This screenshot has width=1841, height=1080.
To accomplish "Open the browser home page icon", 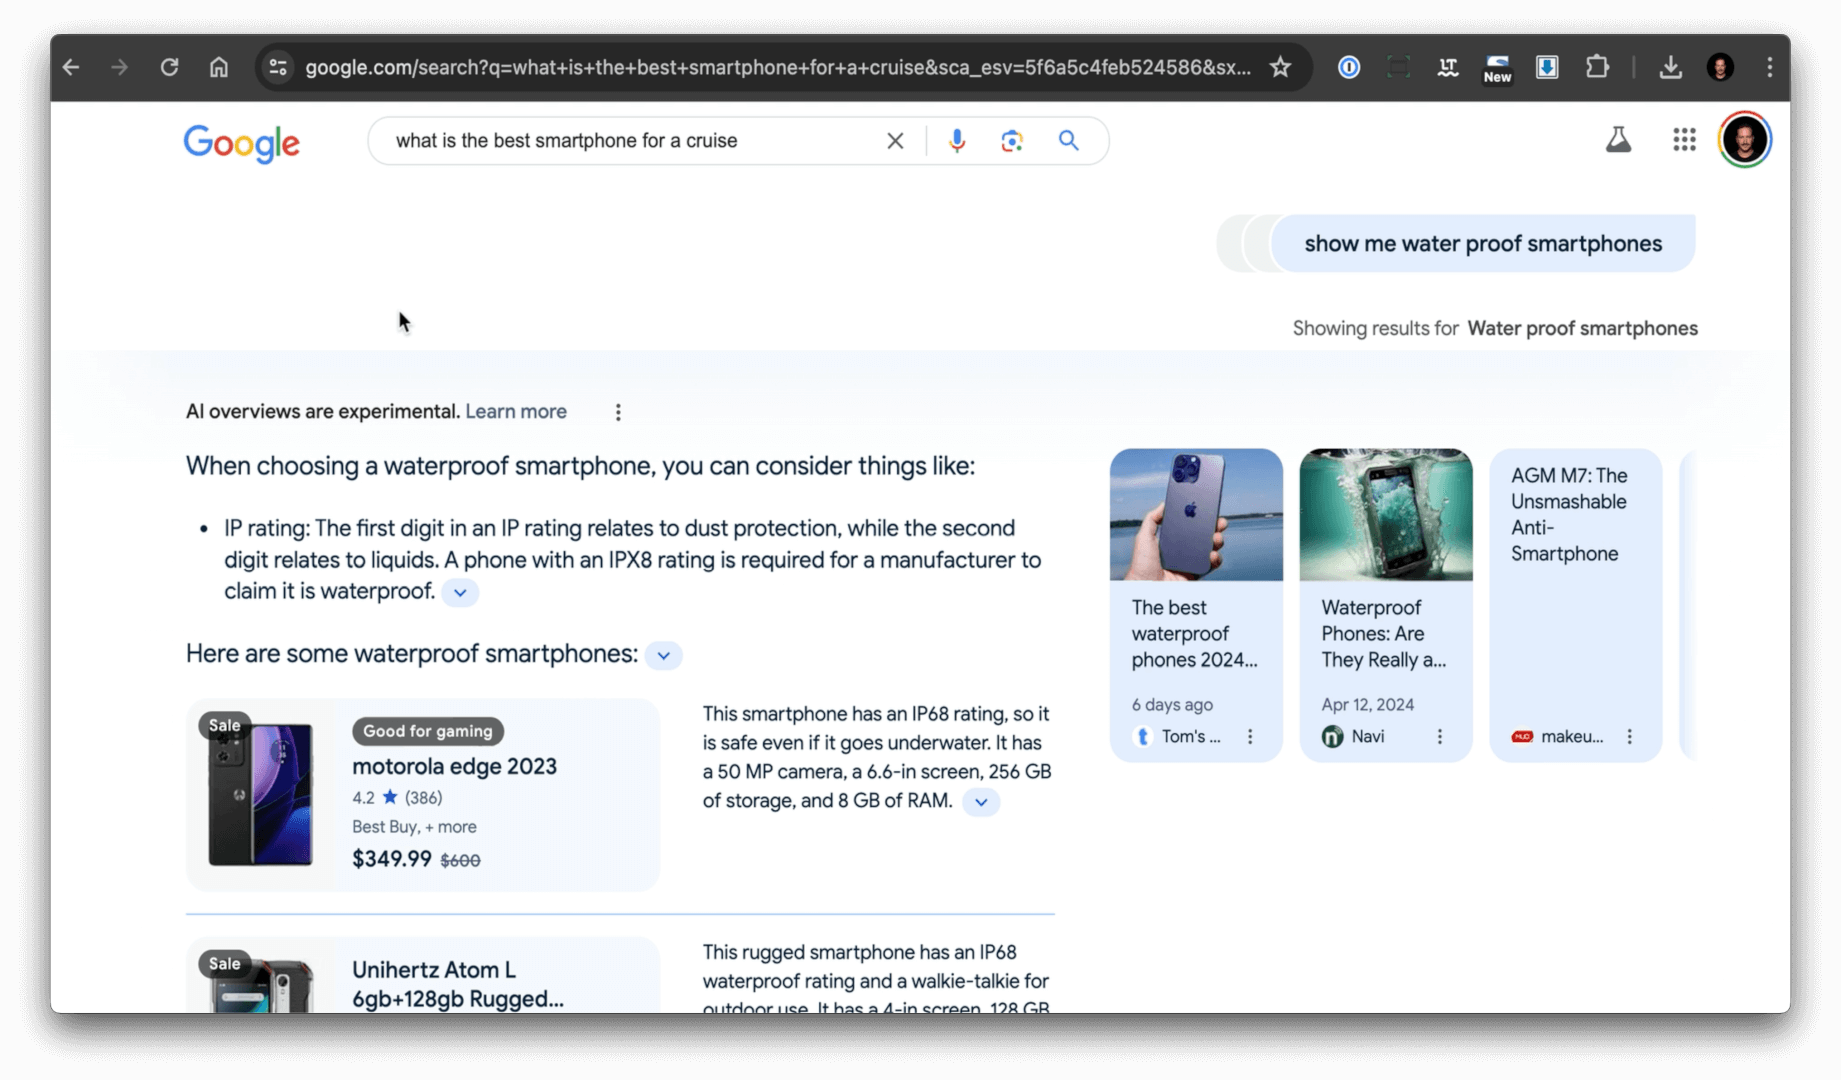I will coord(218,67).
